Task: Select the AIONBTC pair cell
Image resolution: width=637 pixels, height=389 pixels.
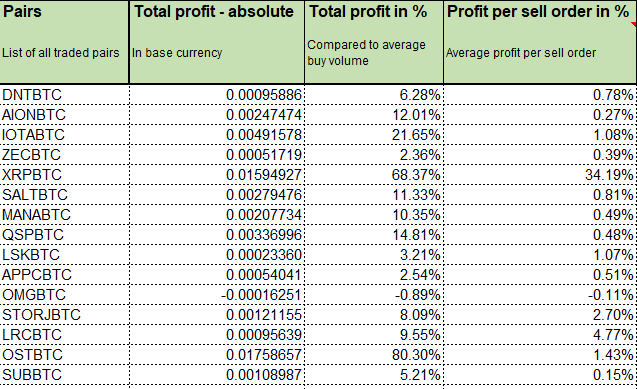Action: point(65,115)
